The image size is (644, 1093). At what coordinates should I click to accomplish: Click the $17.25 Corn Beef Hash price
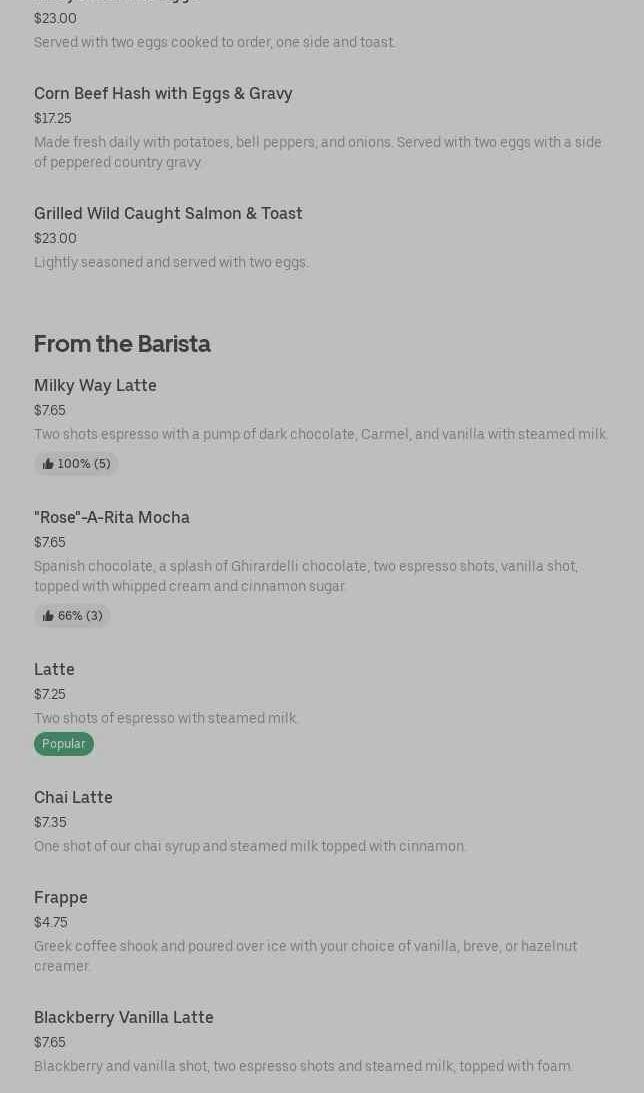coord(53,118)
